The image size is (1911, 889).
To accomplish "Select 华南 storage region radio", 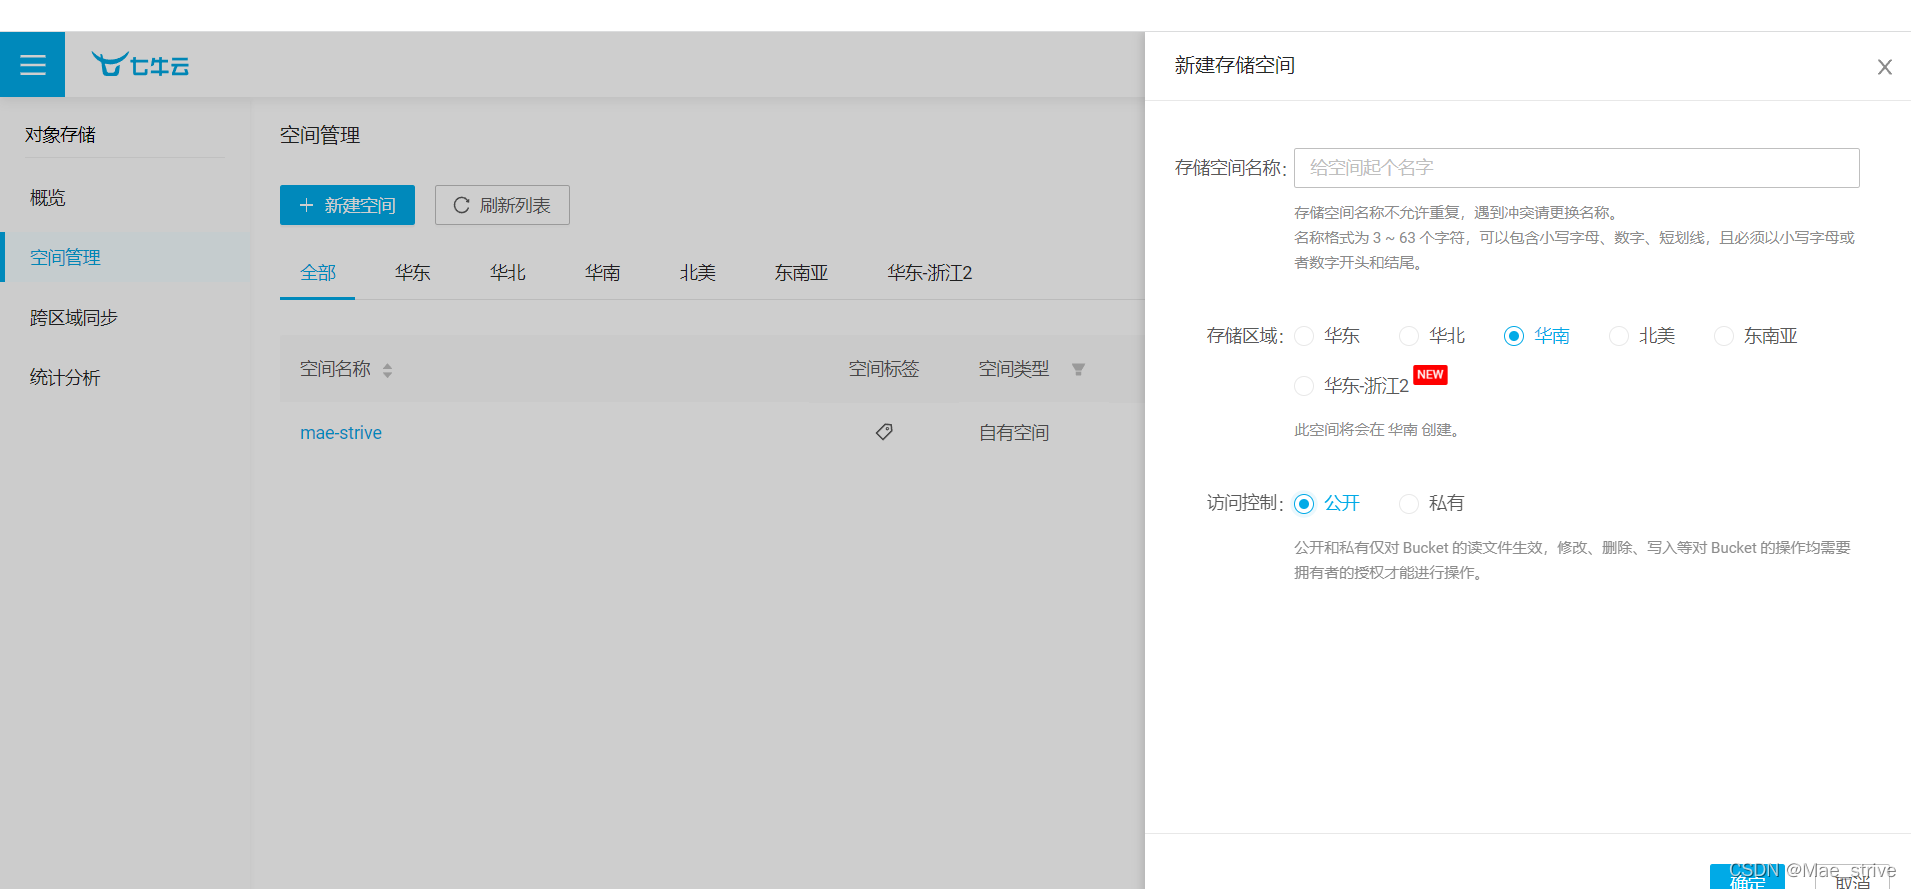I will pyautogui.click(x=1514, y=336).
